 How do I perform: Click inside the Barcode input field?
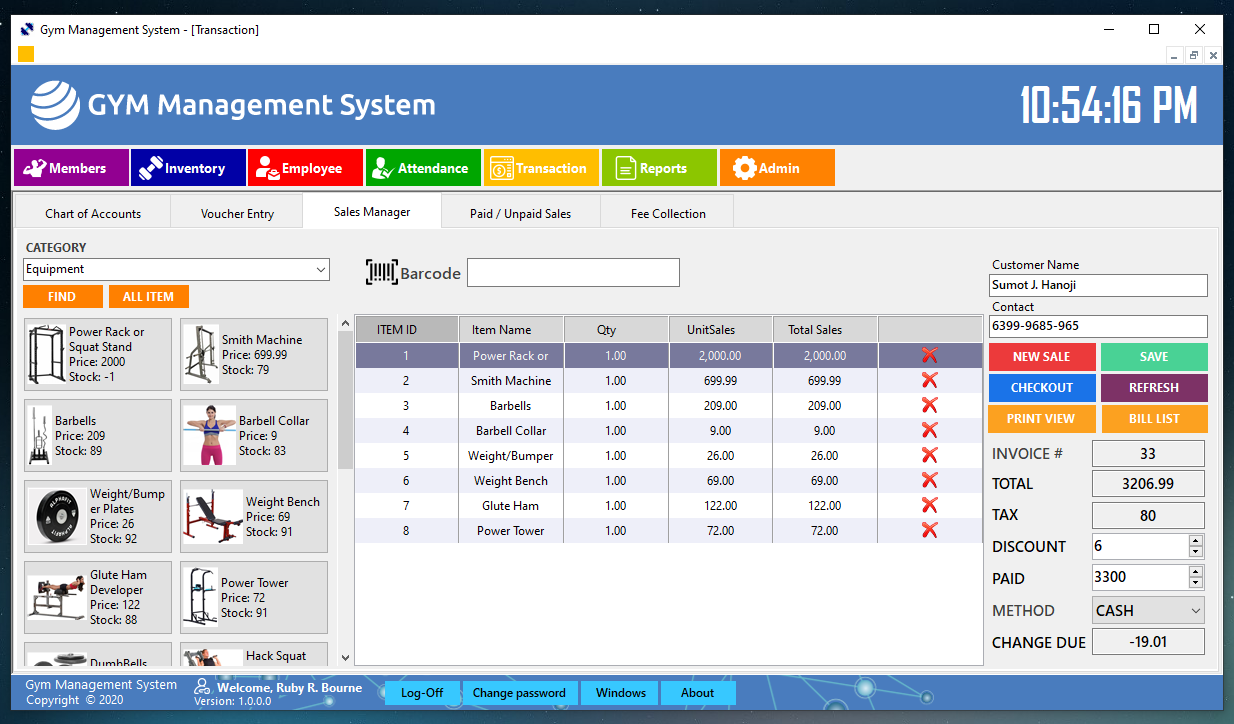click(573, 272)
